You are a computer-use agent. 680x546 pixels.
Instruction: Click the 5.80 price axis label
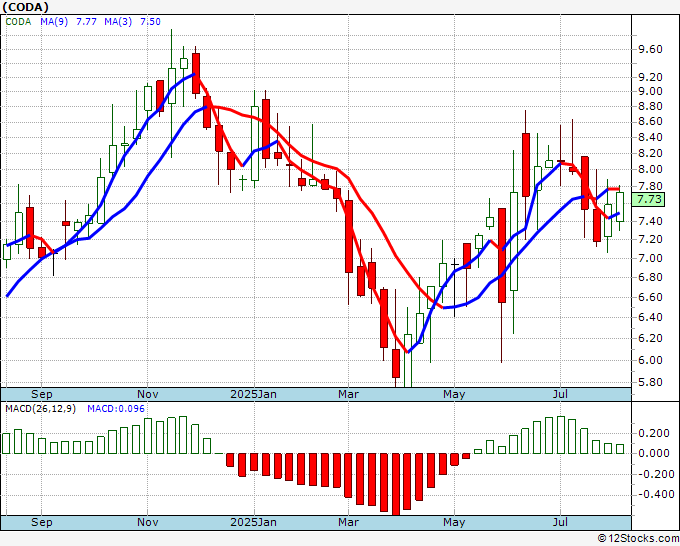[650, 383]
